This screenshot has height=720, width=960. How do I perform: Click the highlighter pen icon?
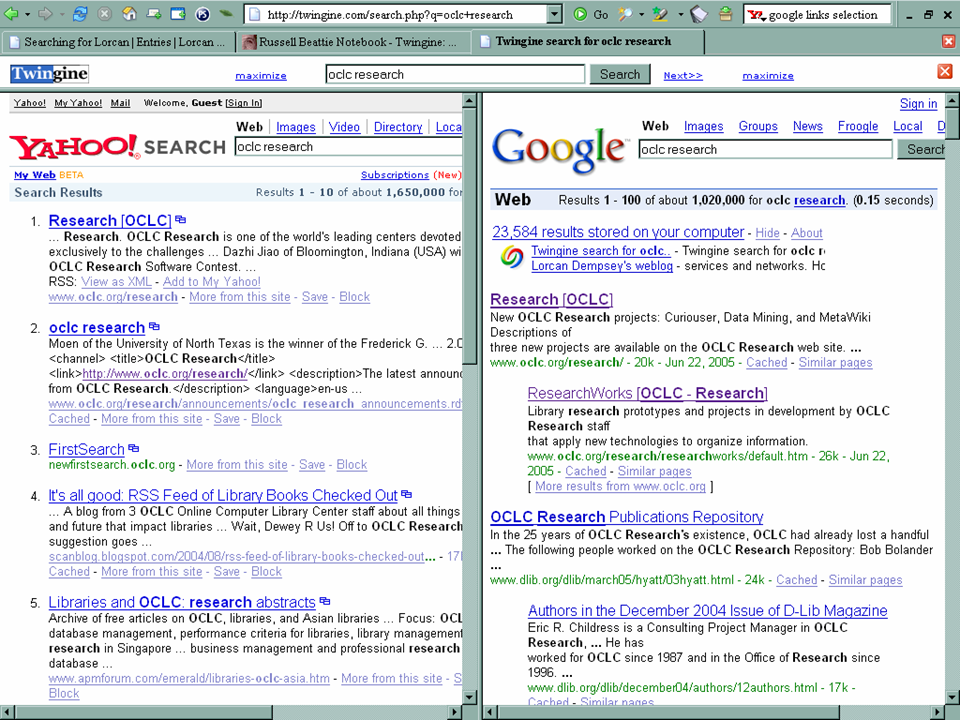[x=659, y=14]
